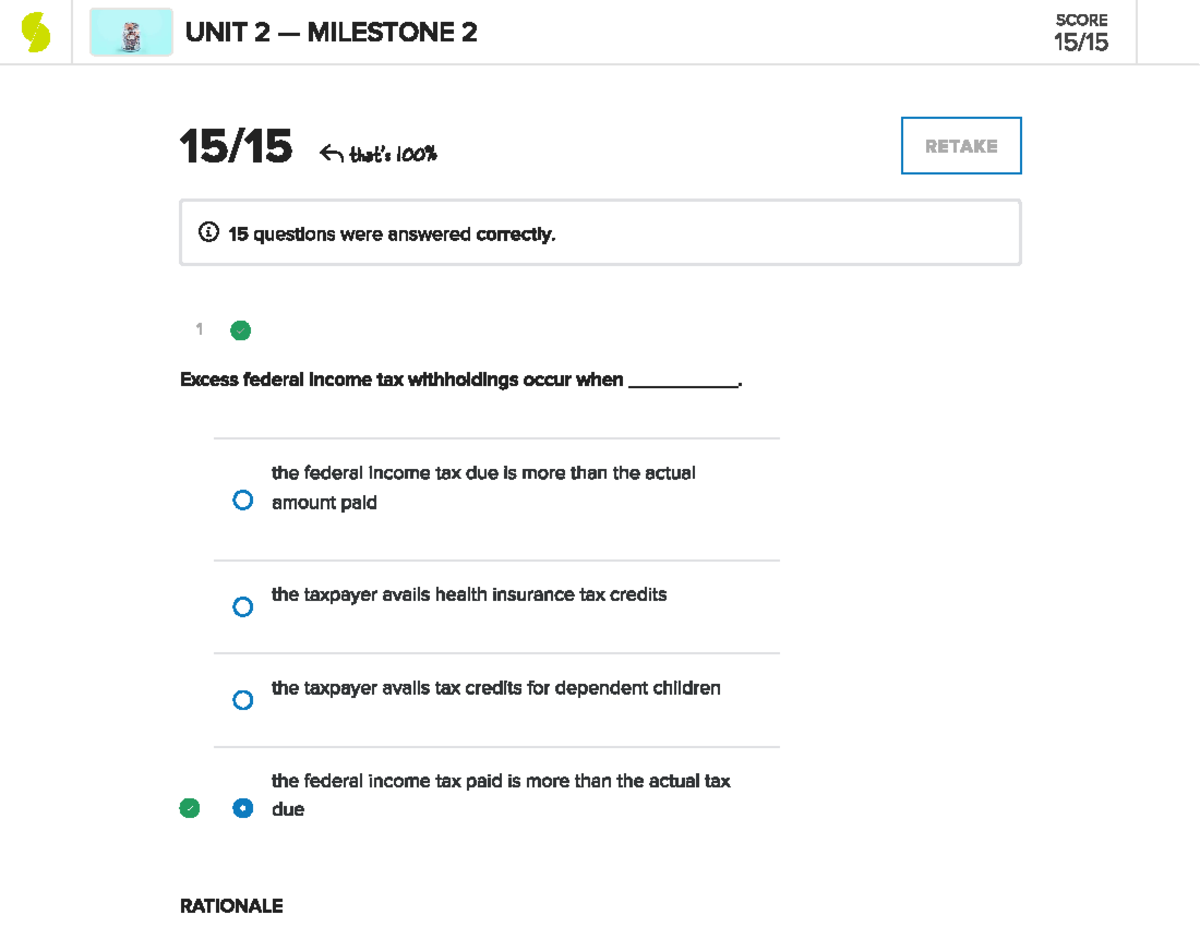Click the RATIONALE heading

coord(231,905)
